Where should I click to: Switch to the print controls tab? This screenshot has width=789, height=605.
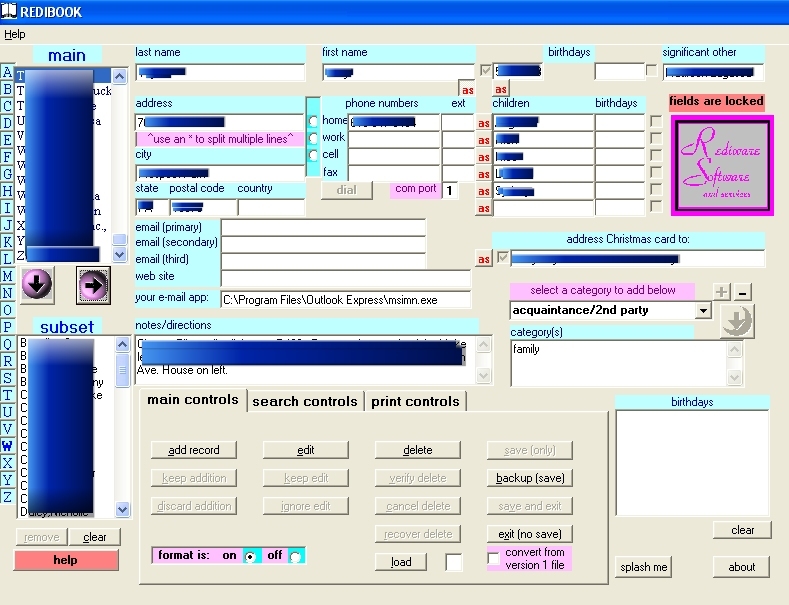(415, 402)
